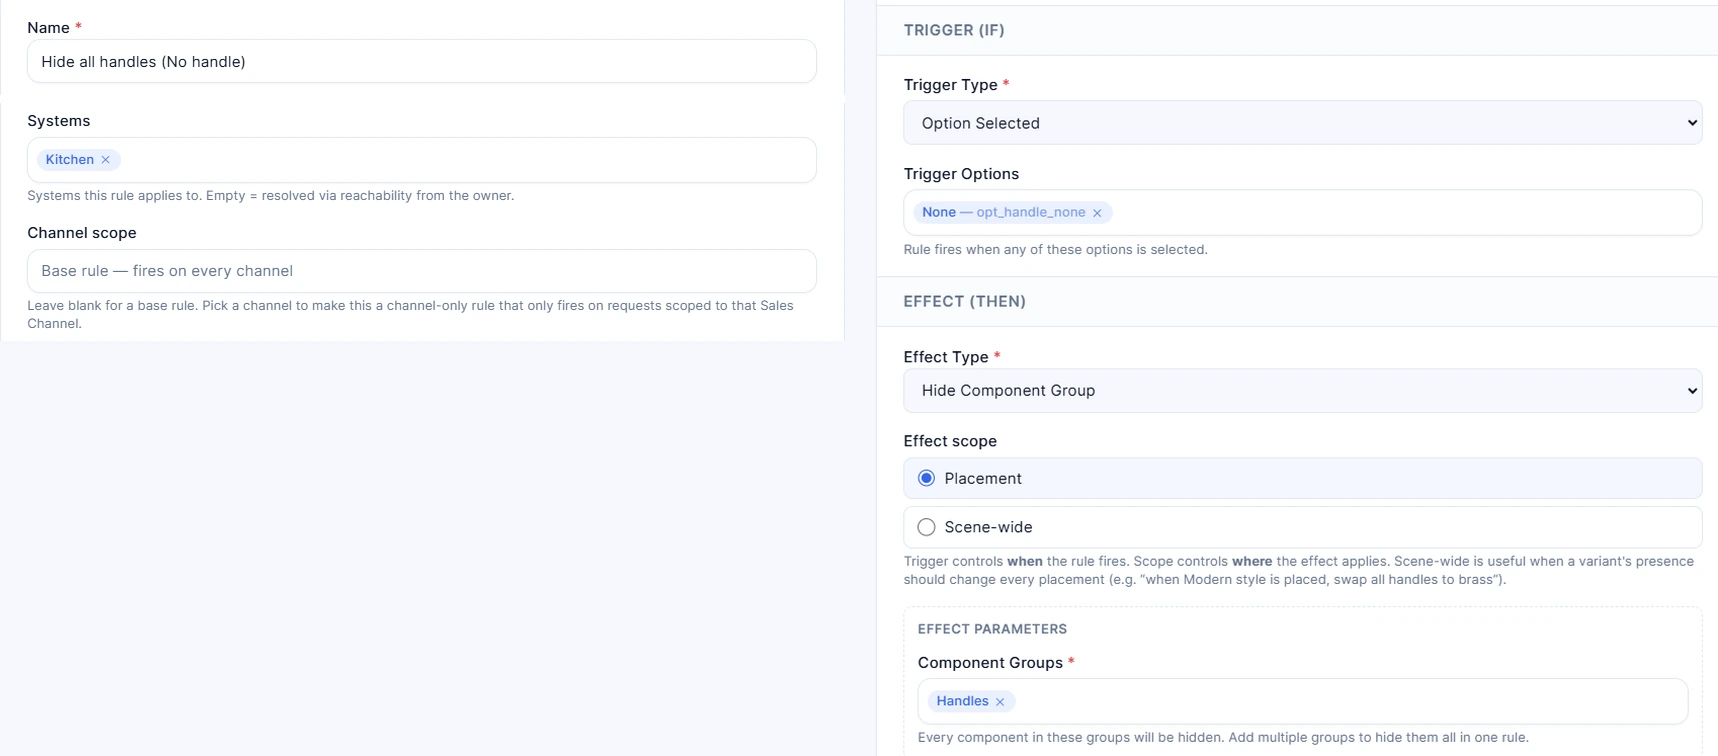Click the Component Groups label
The image size is (1718, 756).
coord(990,663)
